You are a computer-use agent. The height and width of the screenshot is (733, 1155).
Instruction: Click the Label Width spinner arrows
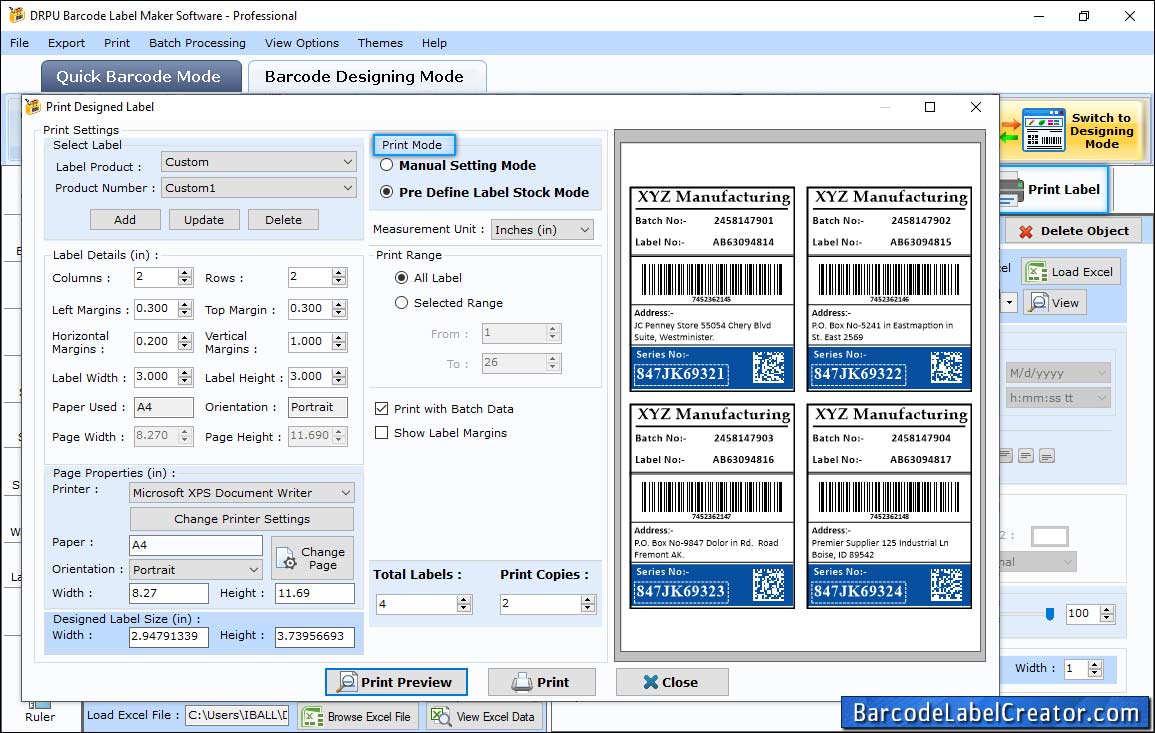click(x=185, y=377)
